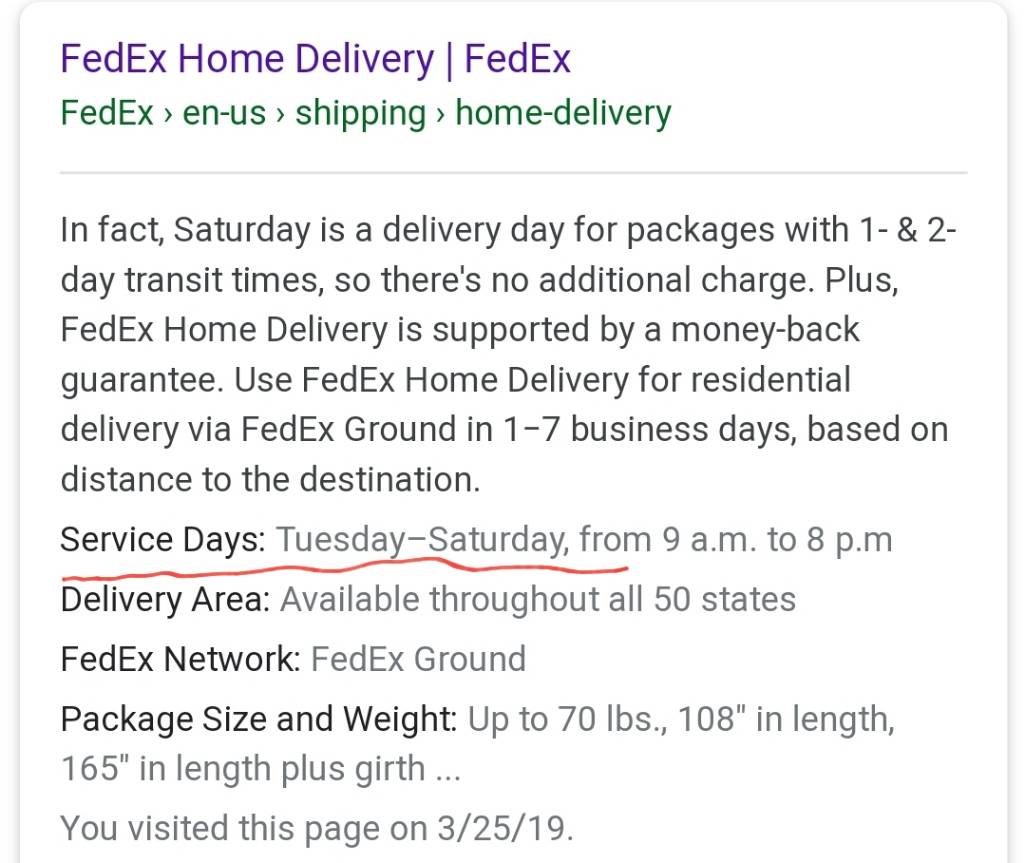Screen dimensions: 1024x863
Task: Click the first breadcrumb chevron after FedEx
Action: (x=168, y=115)
